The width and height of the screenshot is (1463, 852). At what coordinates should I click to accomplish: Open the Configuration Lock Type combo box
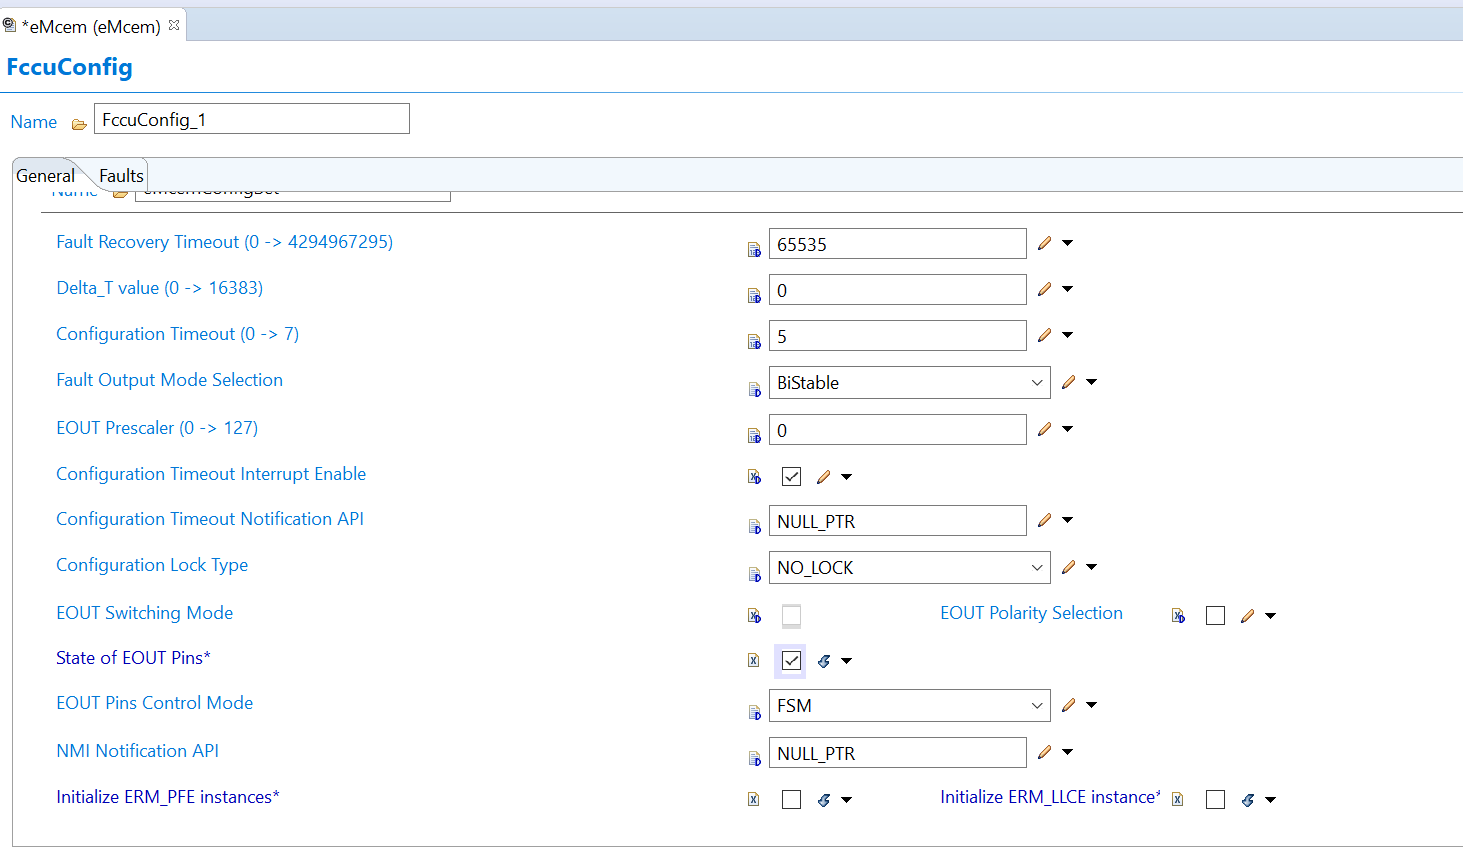pos(910,568)
